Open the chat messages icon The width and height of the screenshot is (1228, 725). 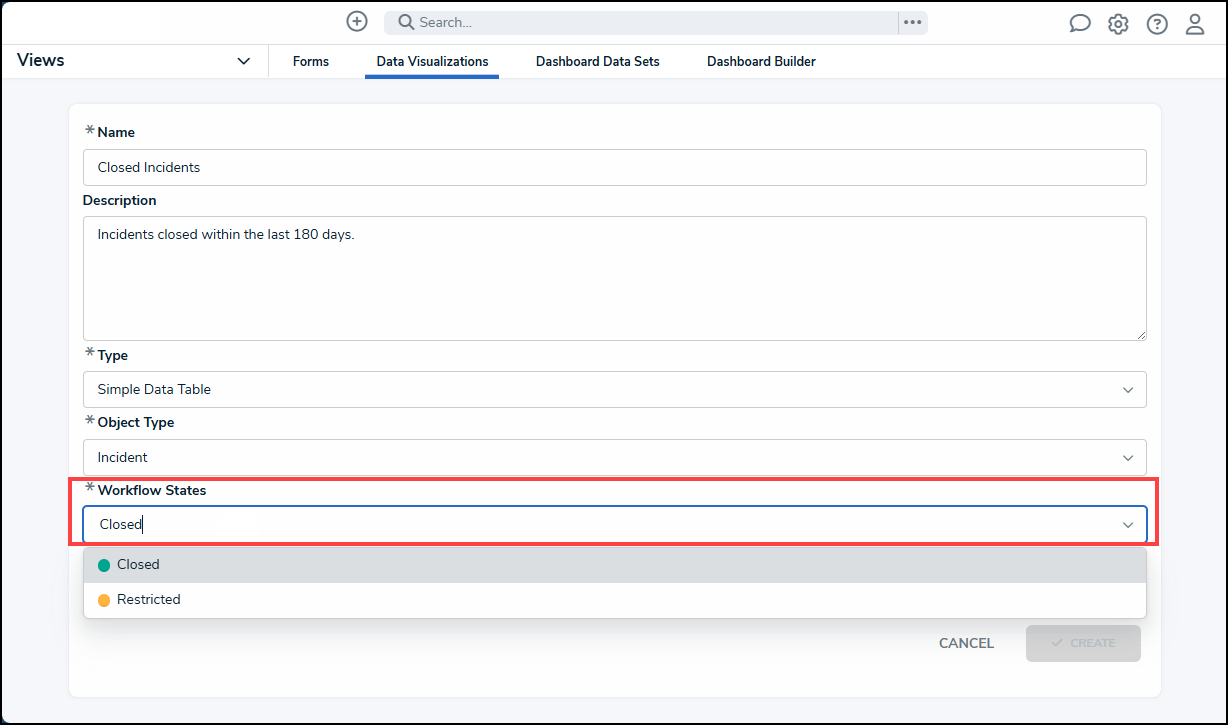1080,23
